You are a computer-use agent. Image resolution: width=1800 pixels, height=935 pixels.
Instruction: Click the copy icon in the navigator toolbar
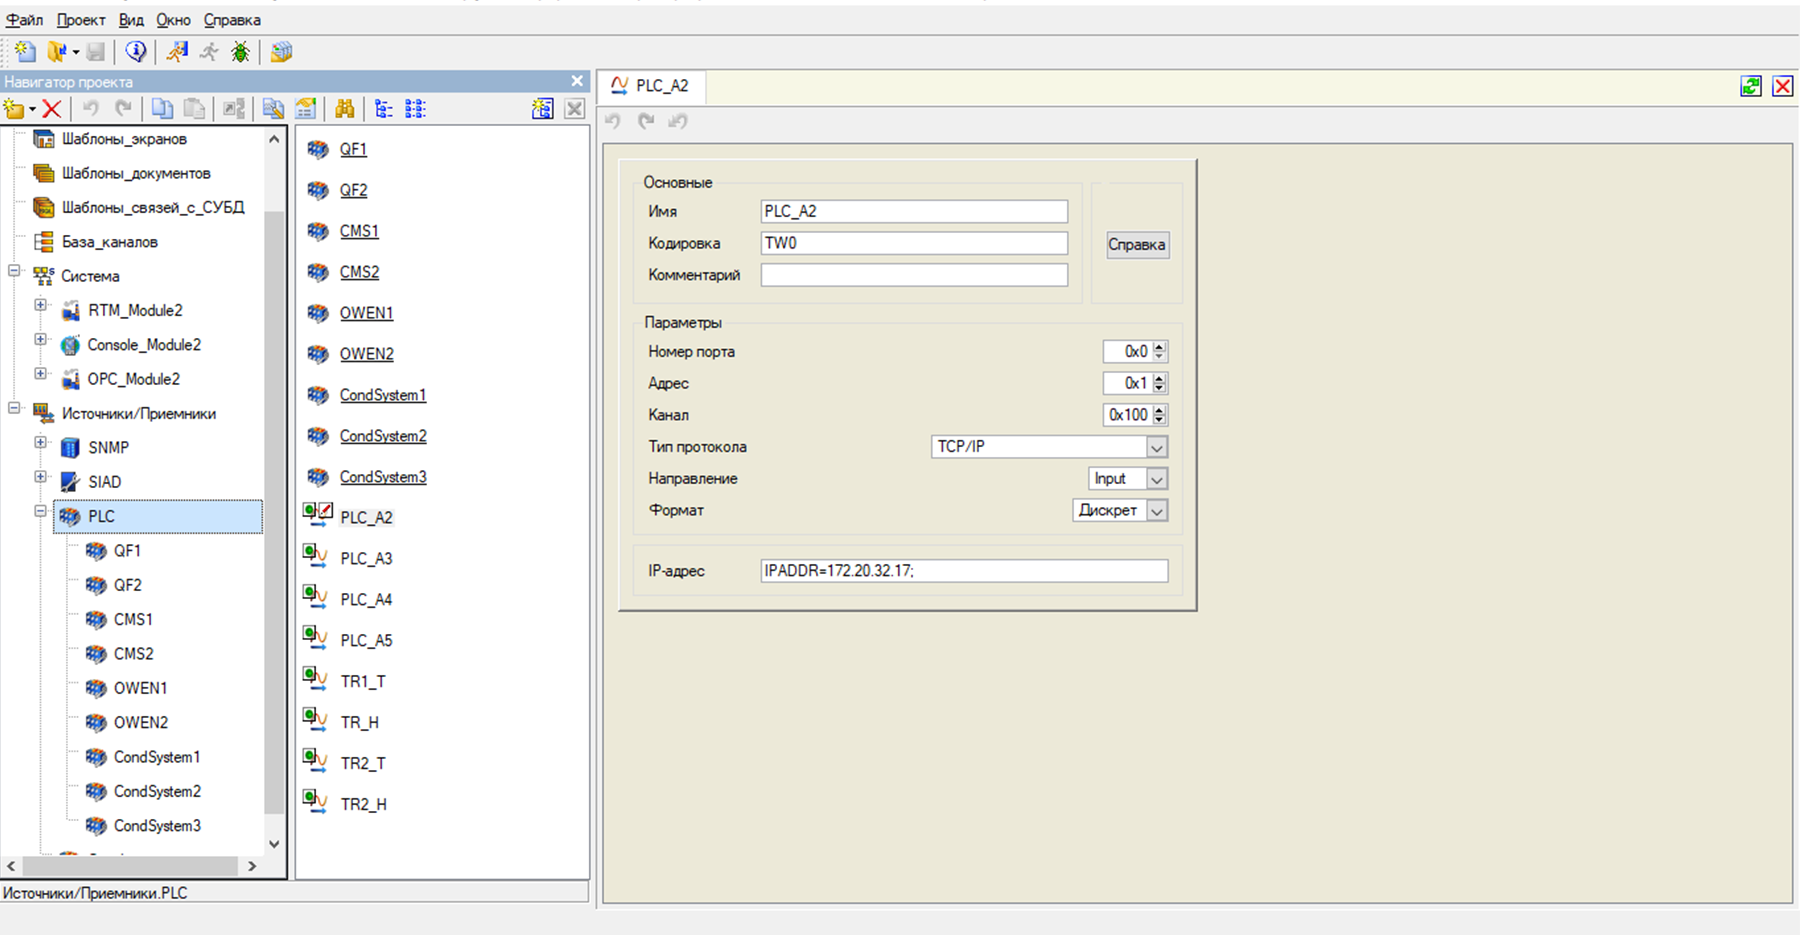(x=162, y=109)
